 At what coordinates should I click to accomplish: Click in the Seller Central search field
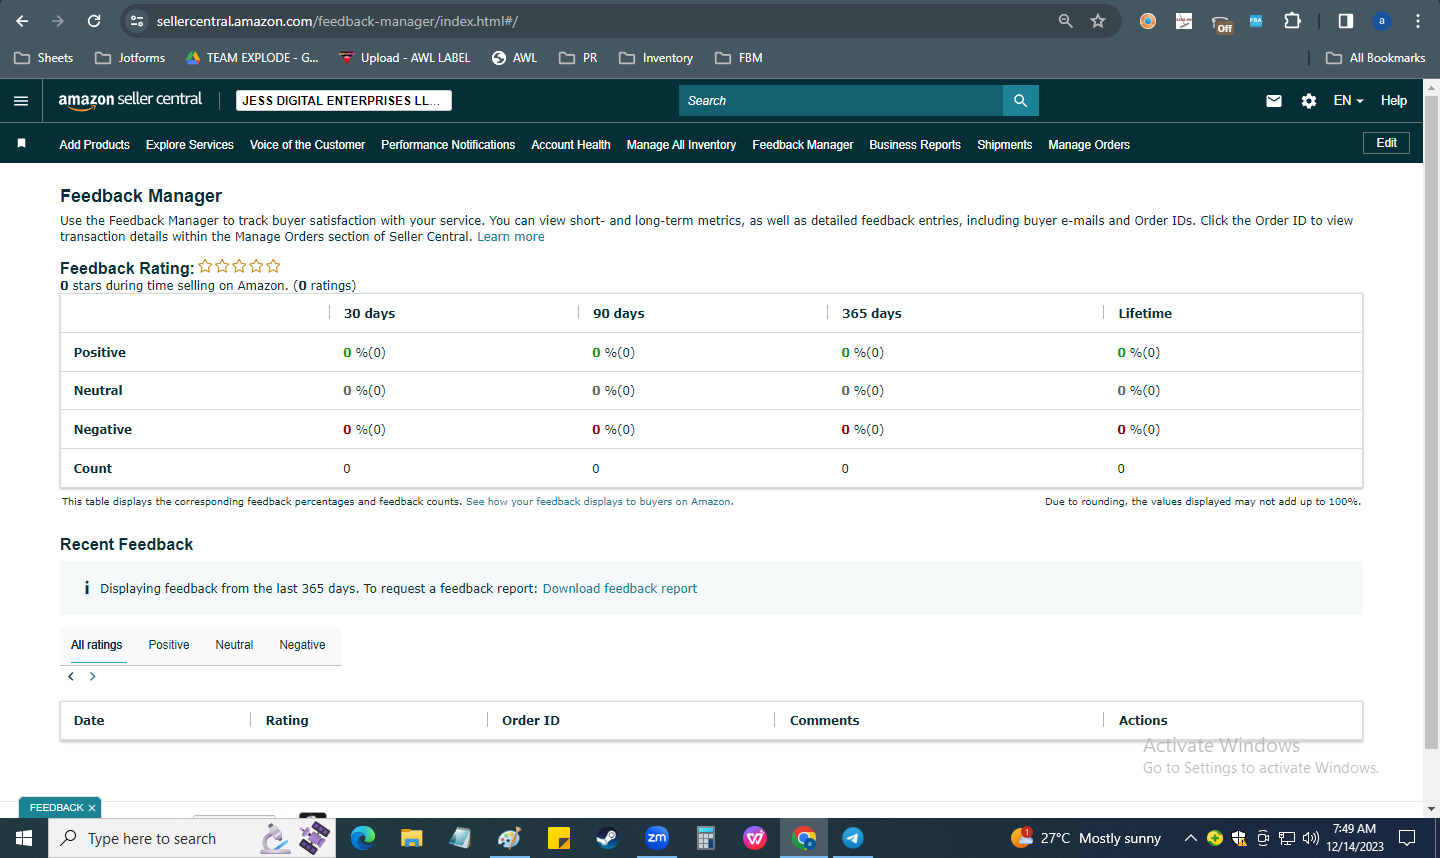click(x=841, y=101)
